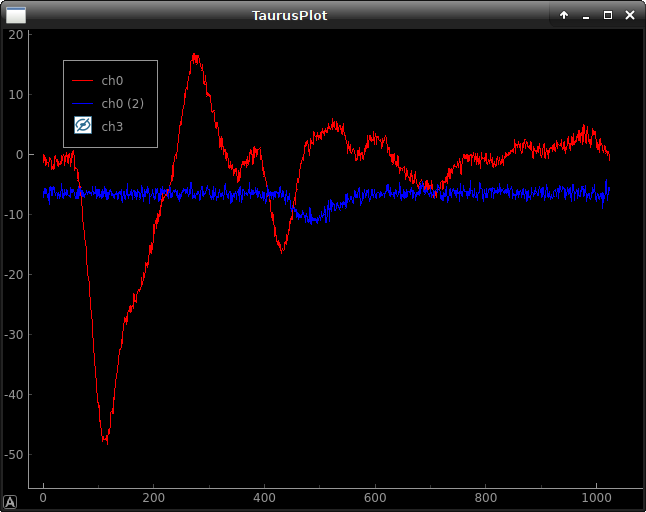The height and width of the screenshot is (512, 646).
Task: Click the x-axis tick label 600
Action: (375, 497)
